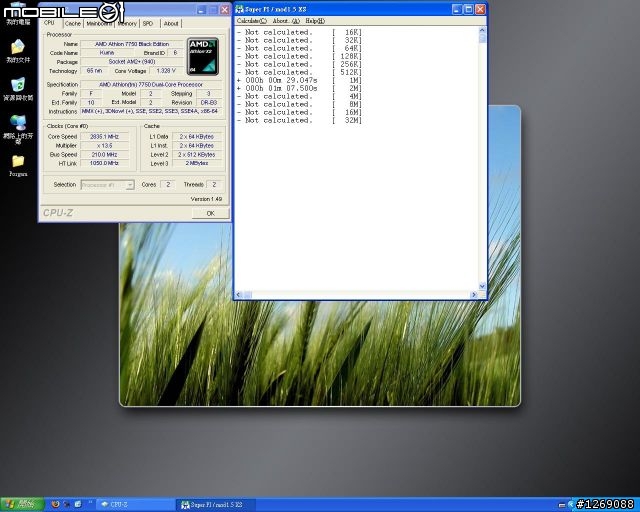This screenshot has width=640, height=512.
Task: Click the Package field showing Socket AM2+
Action: point(132,62)
